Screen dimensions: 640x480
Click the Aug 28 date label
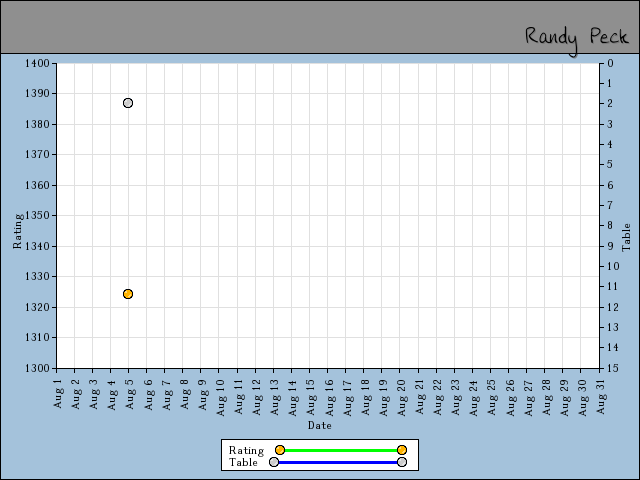[x=547, y=398]
